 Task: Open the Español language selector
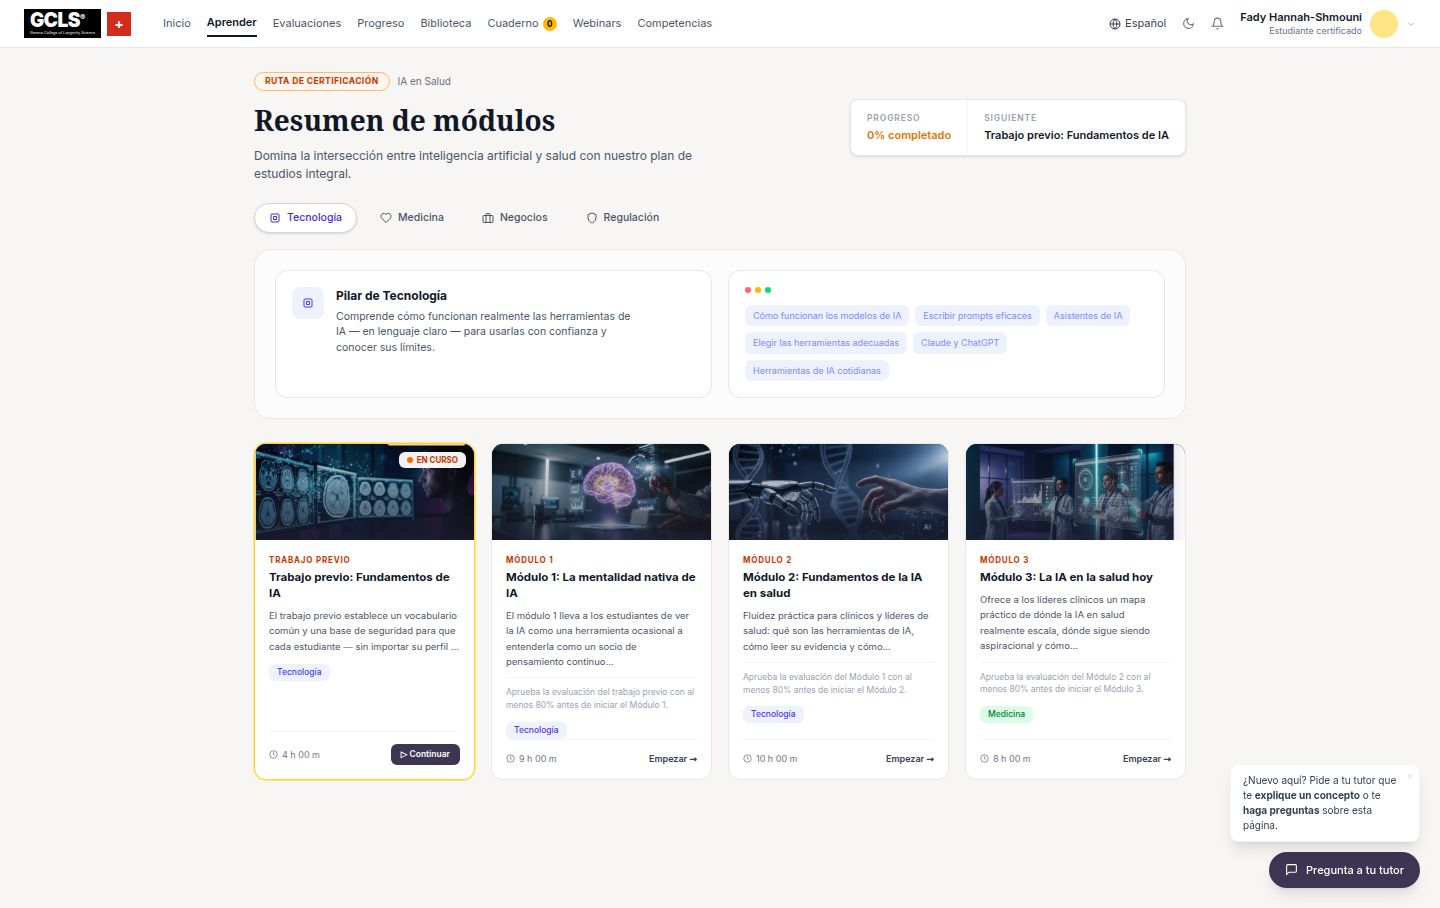[1137, 23]
